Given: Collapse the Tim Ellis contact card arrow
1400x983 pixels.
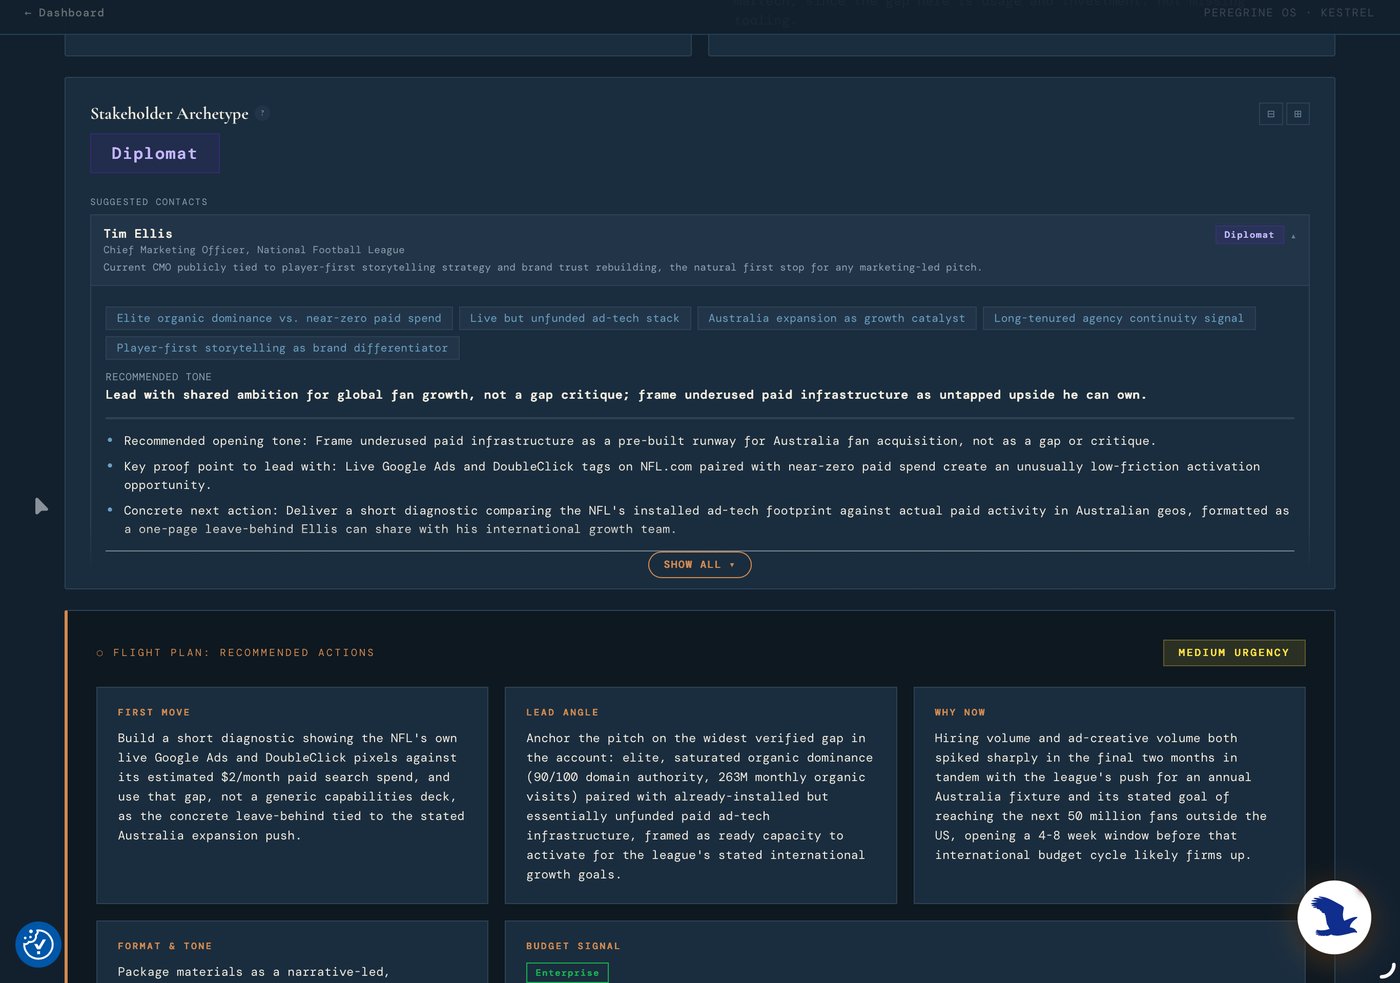Looking at the screenshot, I should coord(1293,236).
